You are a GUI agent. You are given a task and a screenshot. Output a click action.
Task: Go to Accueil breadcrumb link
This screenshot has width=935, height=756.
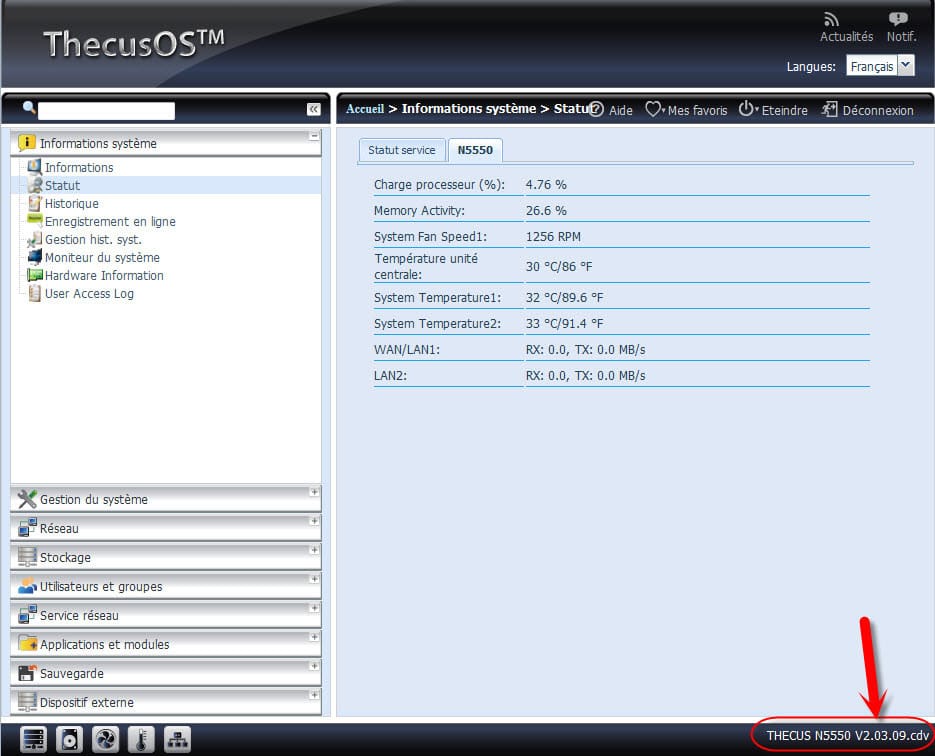click(365, 109)
